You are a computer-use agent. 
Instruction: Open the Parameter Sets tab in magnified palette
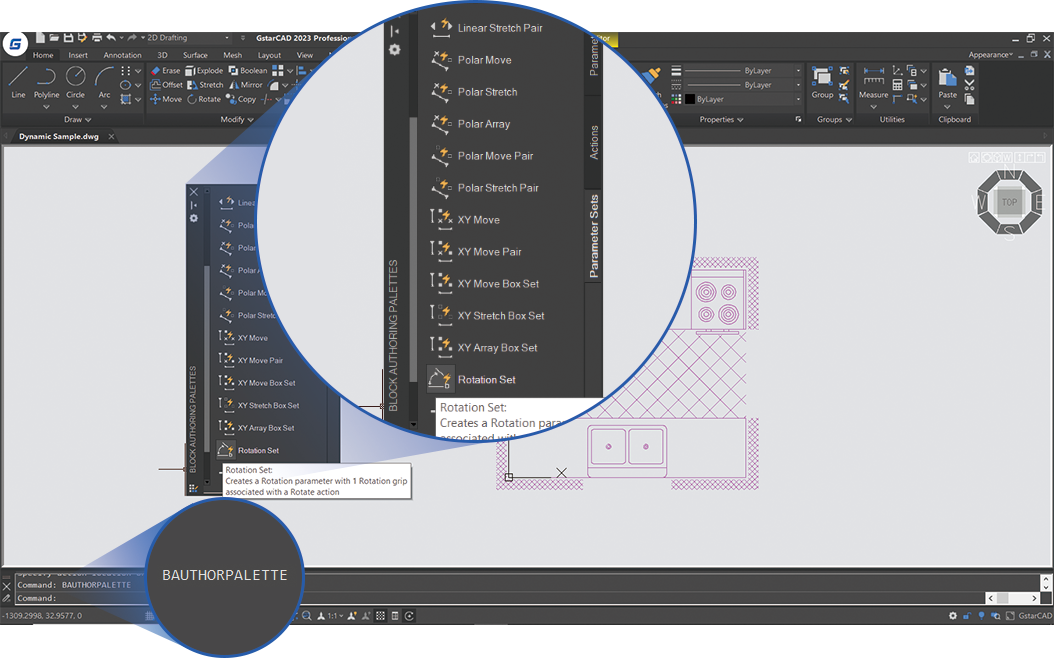click(x=594, y=236)
